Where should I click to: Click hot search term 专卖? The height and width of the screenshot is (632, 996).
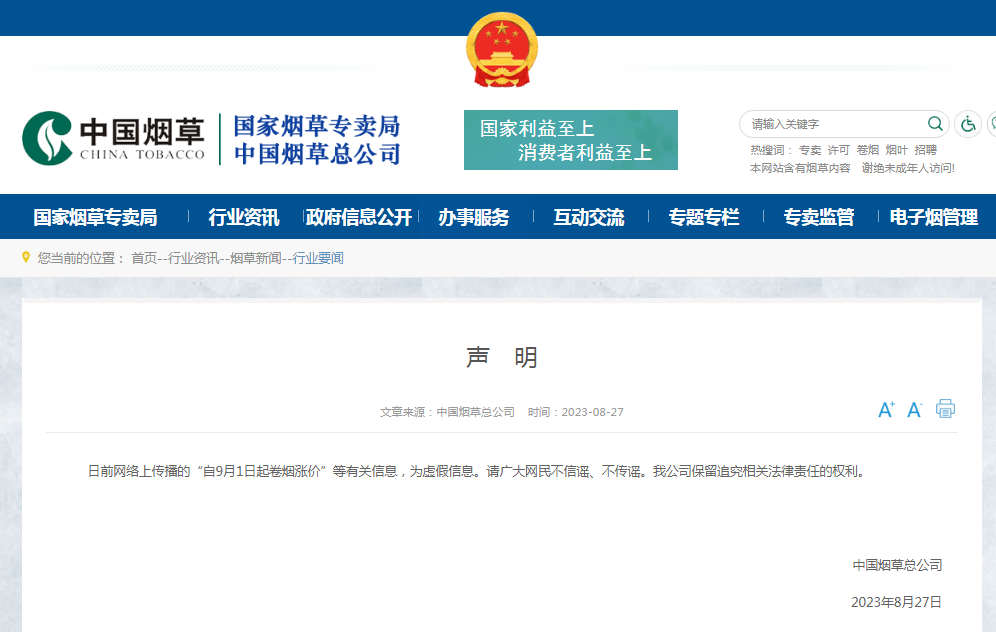coord(810,150)
